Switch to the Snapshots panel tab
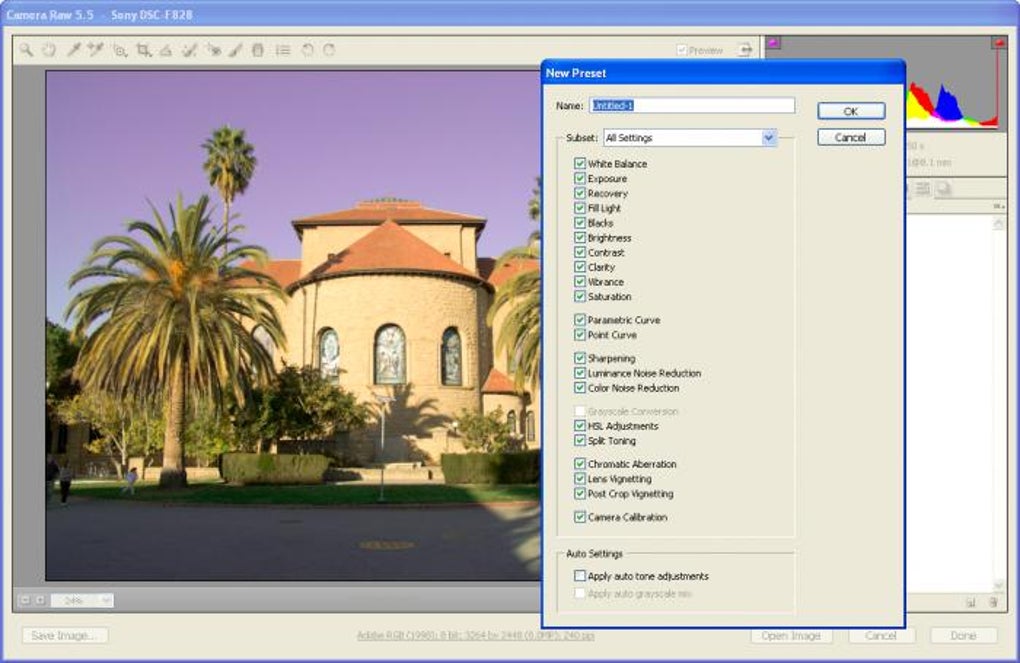This screenshot has height=663, width=1020. pyautogui.click(x=943, y=189)
